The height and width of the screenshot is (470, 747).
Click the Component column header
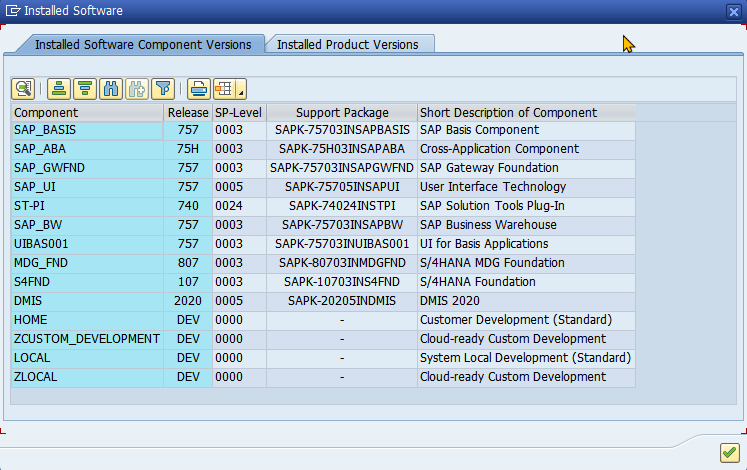tap(87, 113)
